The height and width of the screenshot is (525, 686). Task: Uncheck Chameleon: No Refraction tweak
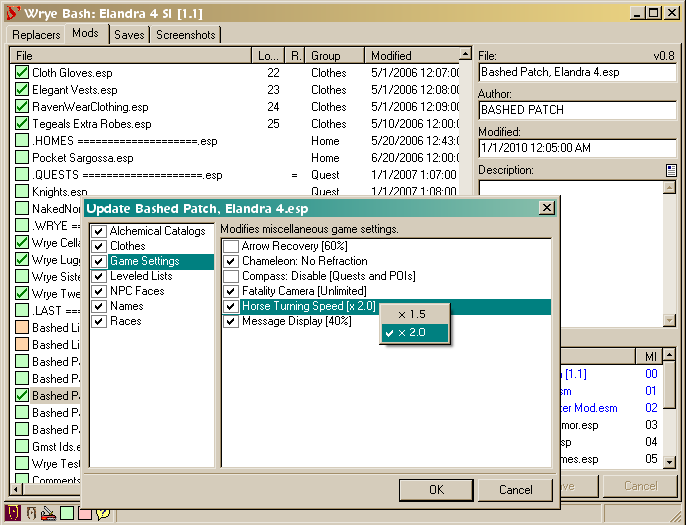(231, 261)
